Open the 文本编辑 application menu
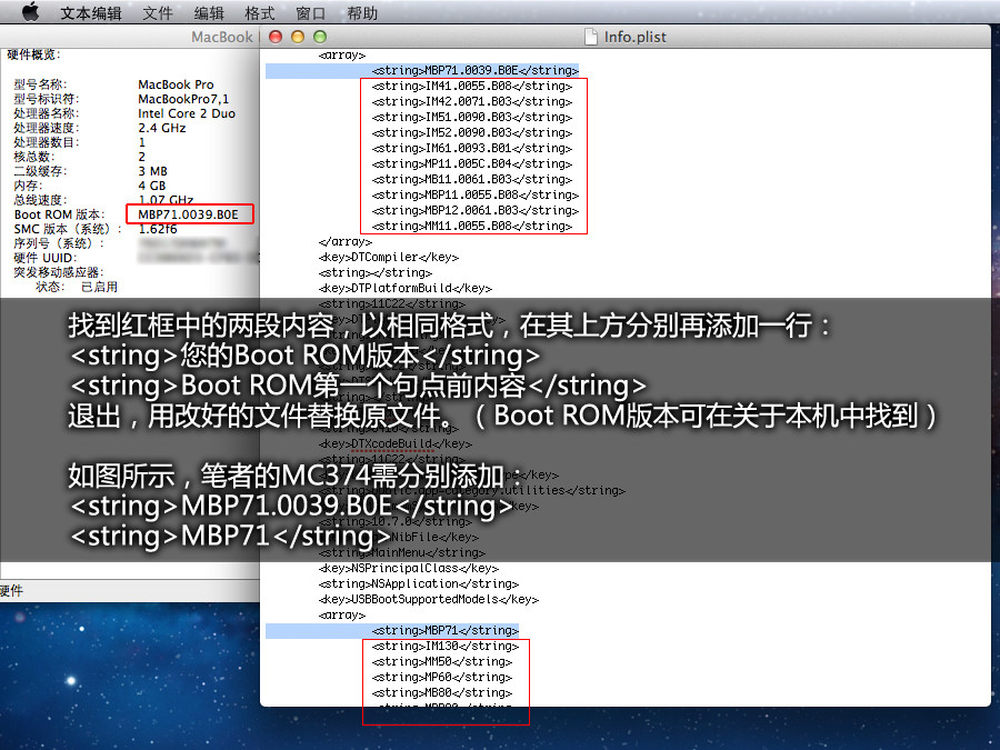The width and height of the screenshot is (1000, 750). pos(91,13)
